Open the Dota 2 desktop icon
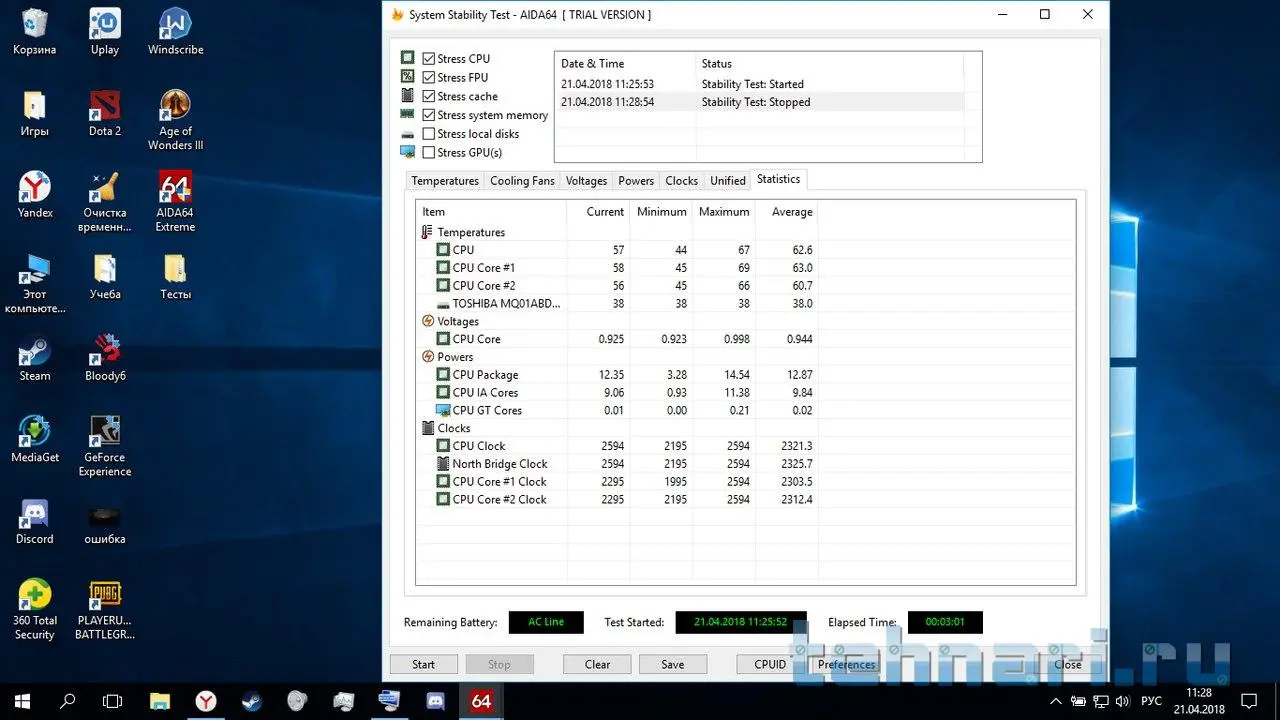1280x720 pixels. (x=104, y=108)
